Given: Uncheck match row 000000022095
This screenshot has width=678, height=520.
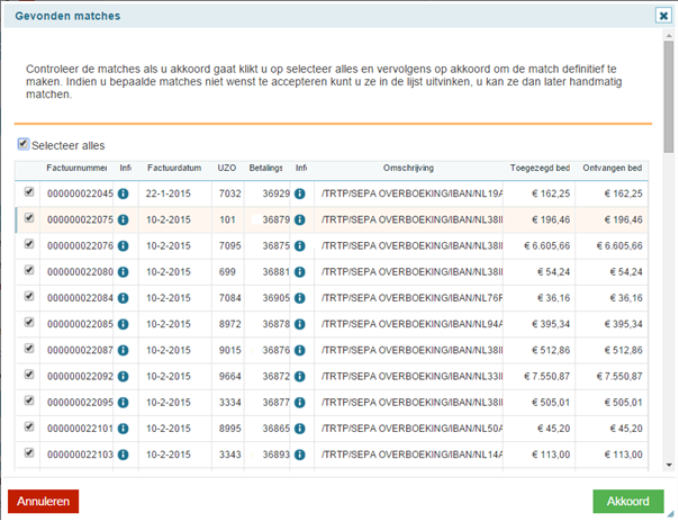Looking at the screenshot, I should [29, 400].
